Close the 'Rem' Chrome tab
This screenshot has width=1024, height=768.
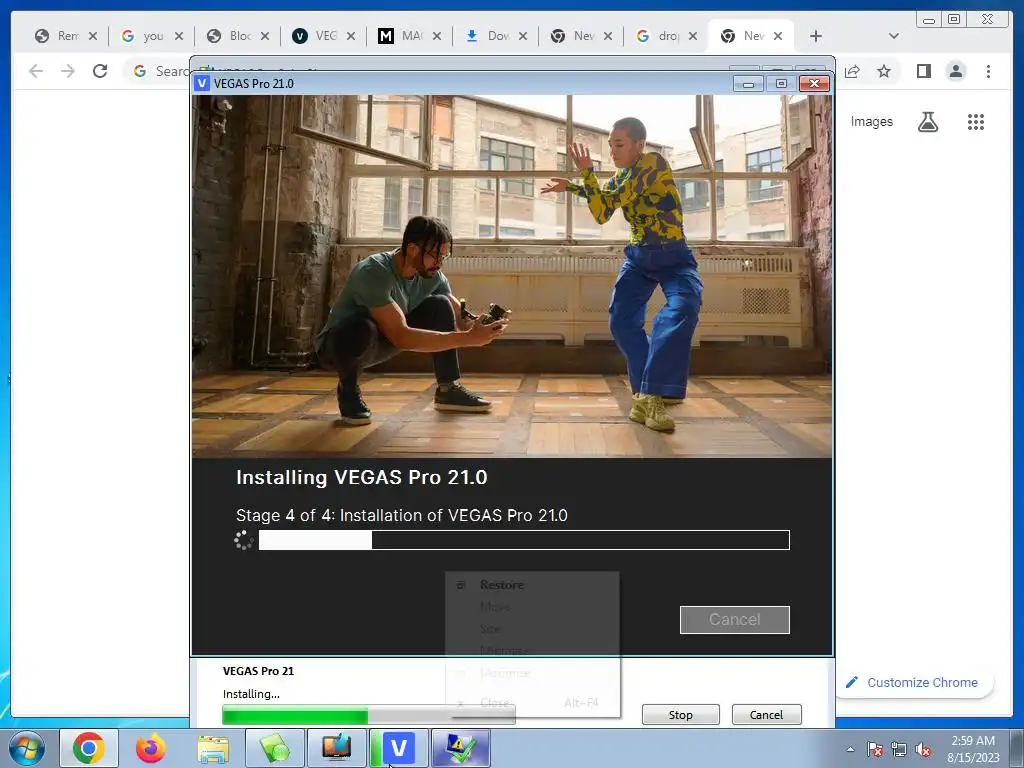[93, 36]
